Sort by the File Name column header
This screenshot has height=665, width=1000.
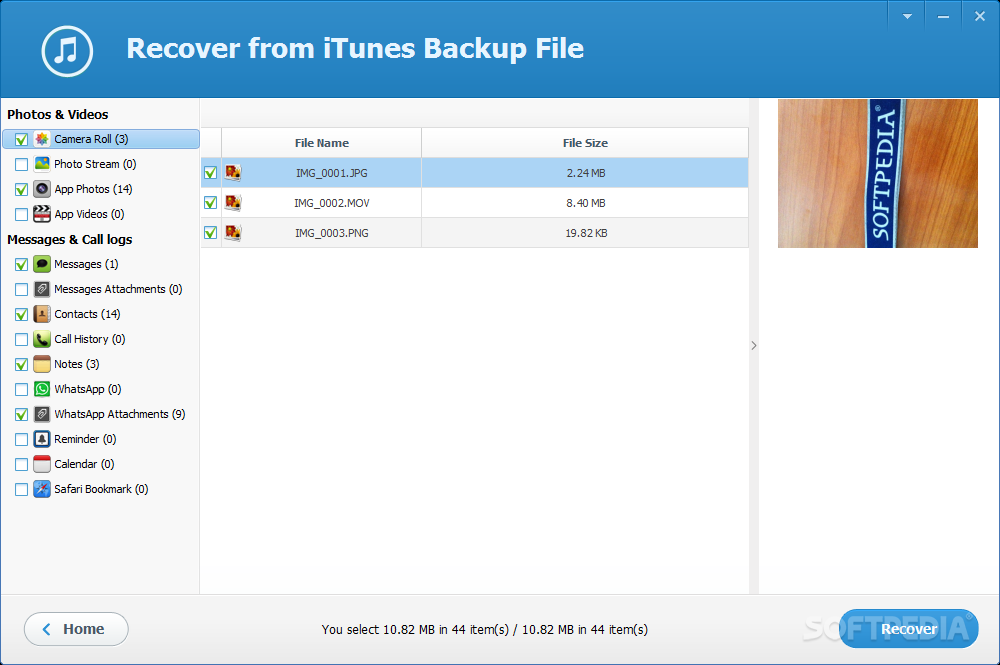(x=321, y=143)
